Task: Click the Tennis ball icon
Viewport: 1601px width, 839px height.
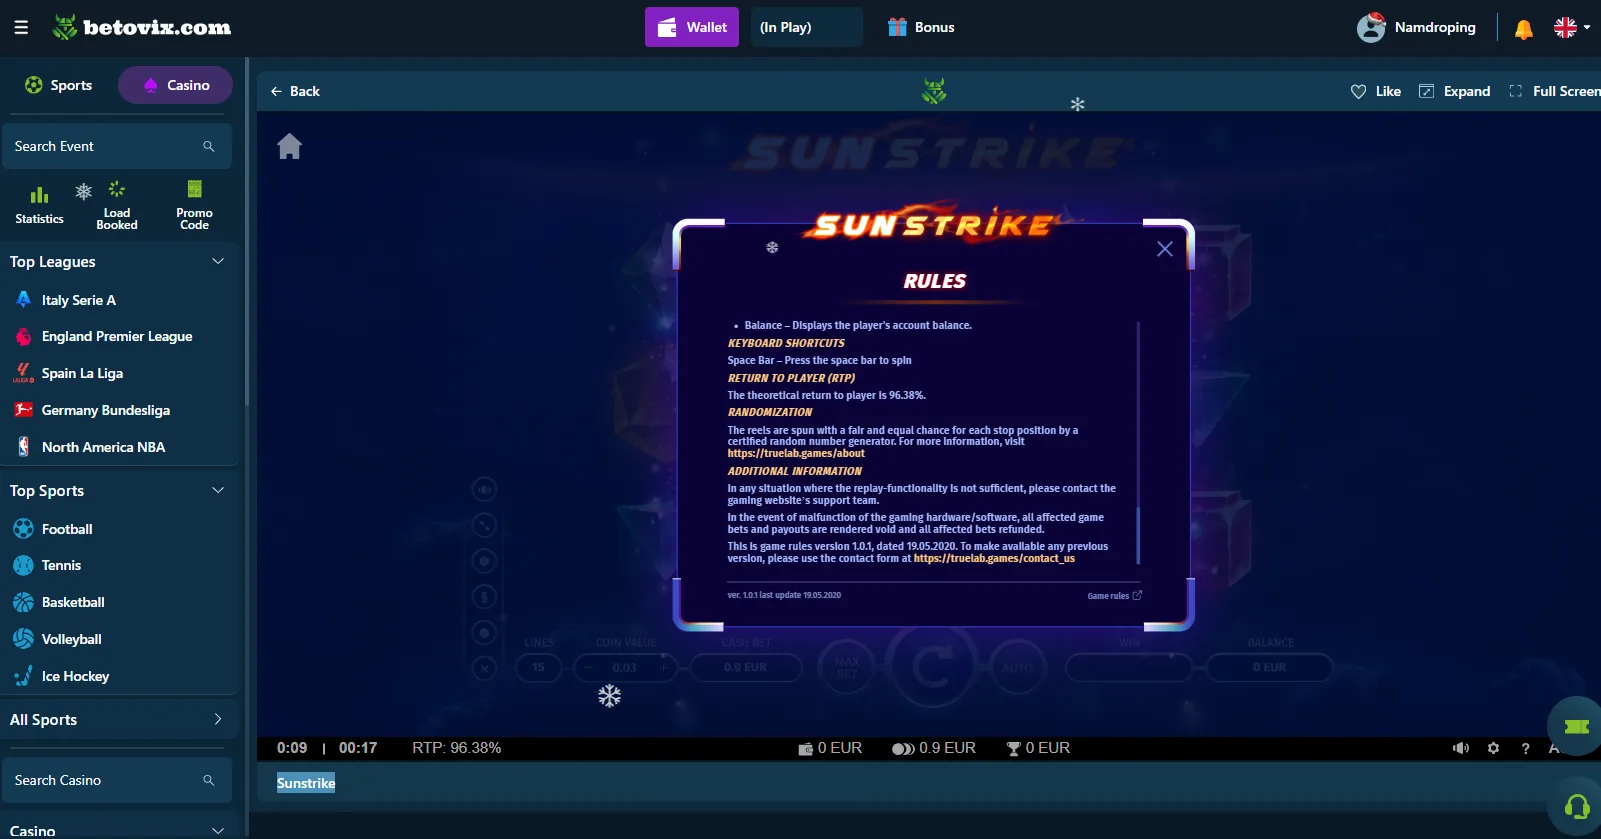Action: [x=23, y=565]
